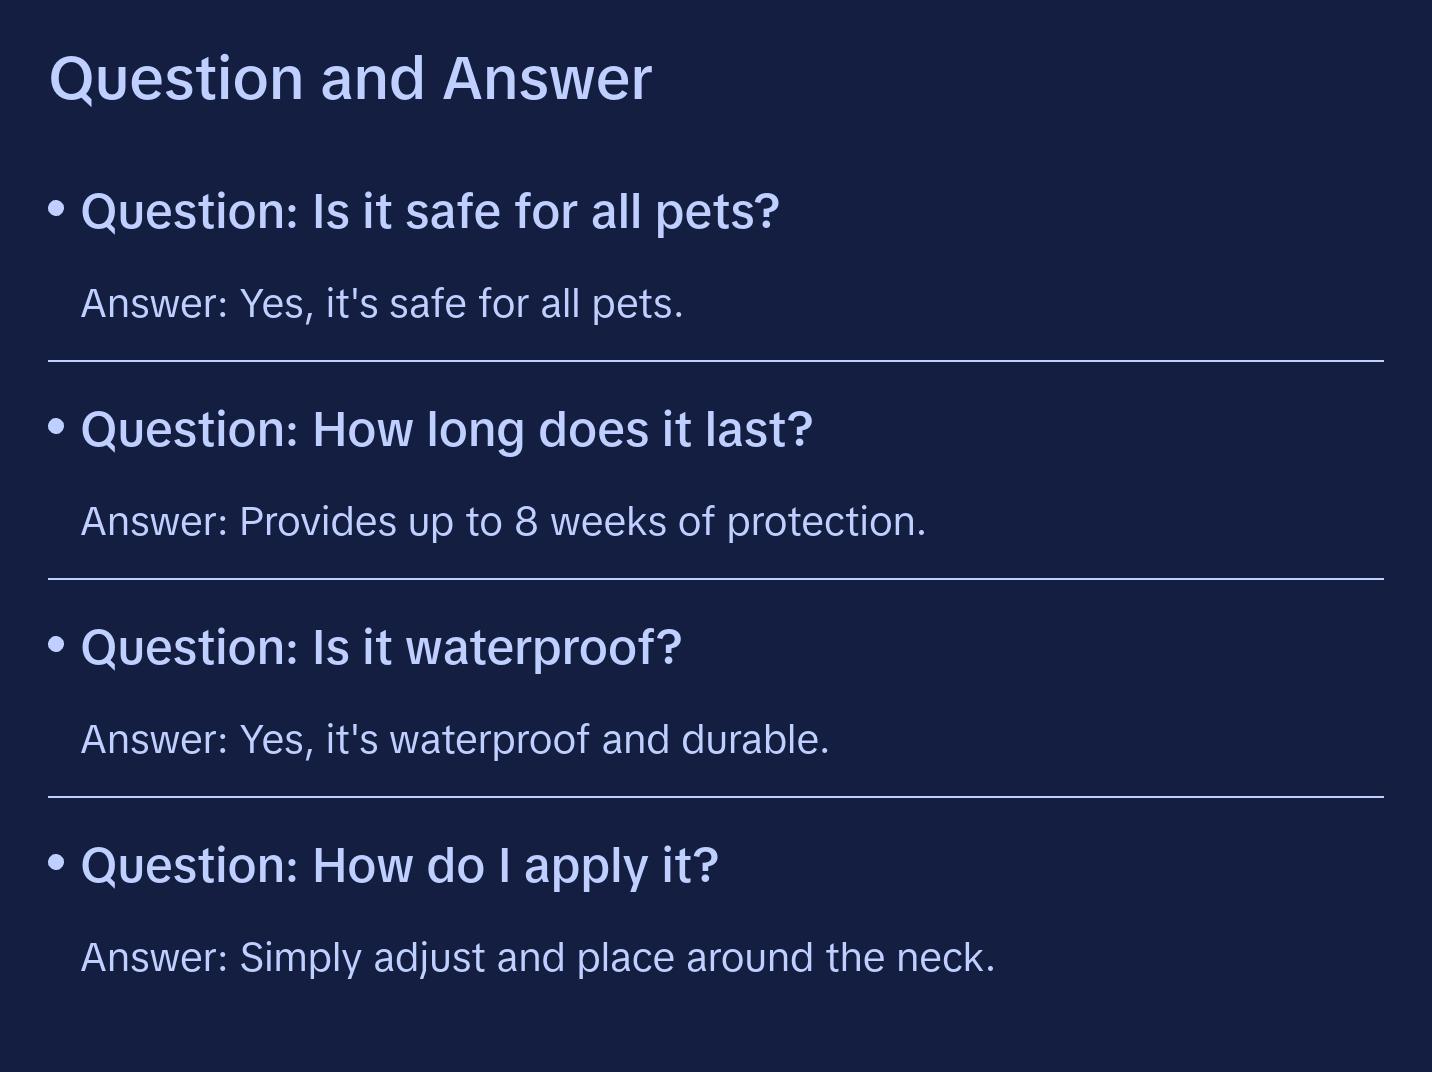The height and width of the screenshot is (1072, 1432).
Task: Click the divider line below the 8 weeks answer
Action: click(x=716, y=579)
